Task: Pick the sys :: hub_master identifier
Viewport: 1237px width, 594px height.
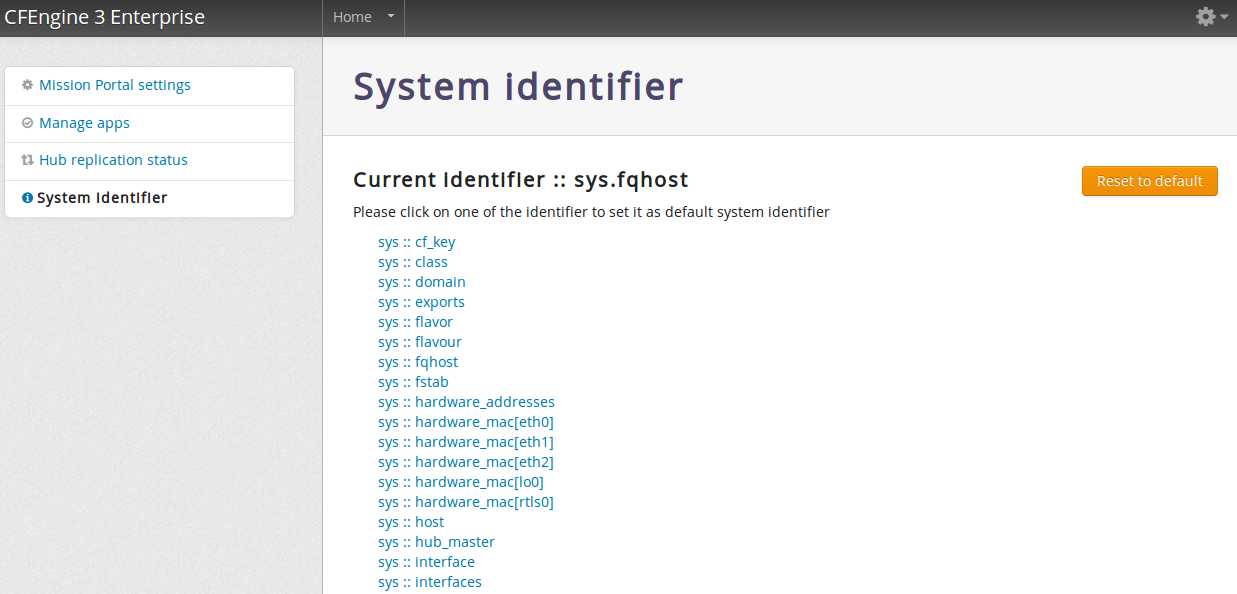Action: [x=436, y=542]
